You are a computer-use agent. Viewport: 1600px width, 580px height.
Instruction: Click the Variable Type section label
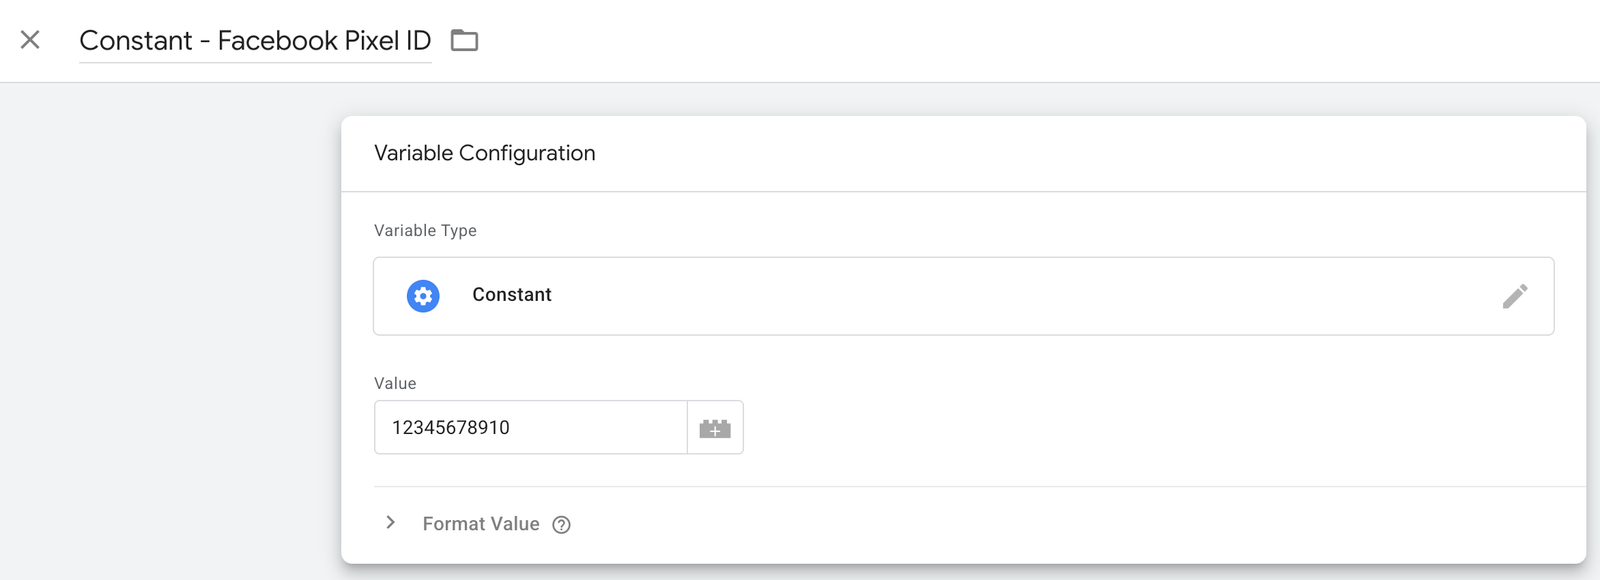(425, 230)
